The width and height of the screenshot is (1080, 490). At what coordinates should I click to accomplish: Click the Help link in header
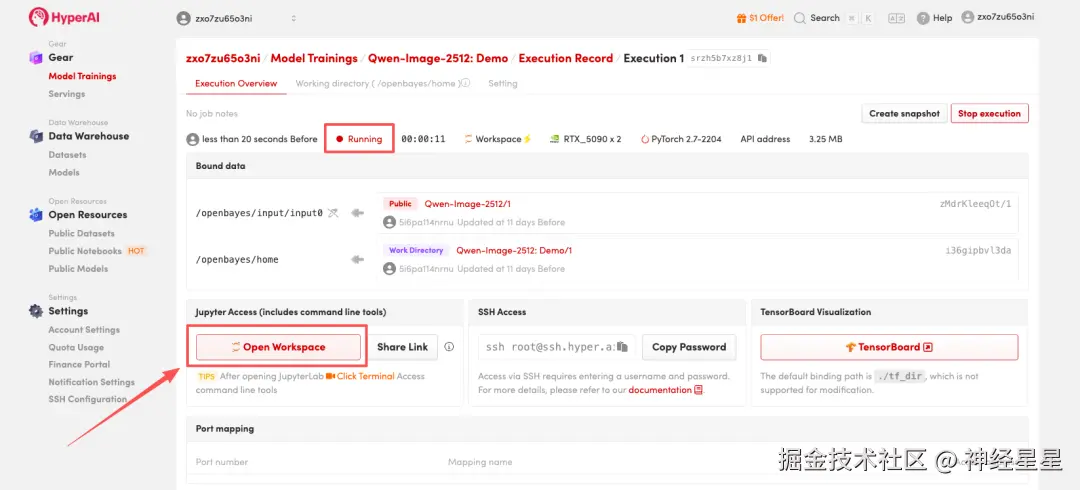click(942, 19)
